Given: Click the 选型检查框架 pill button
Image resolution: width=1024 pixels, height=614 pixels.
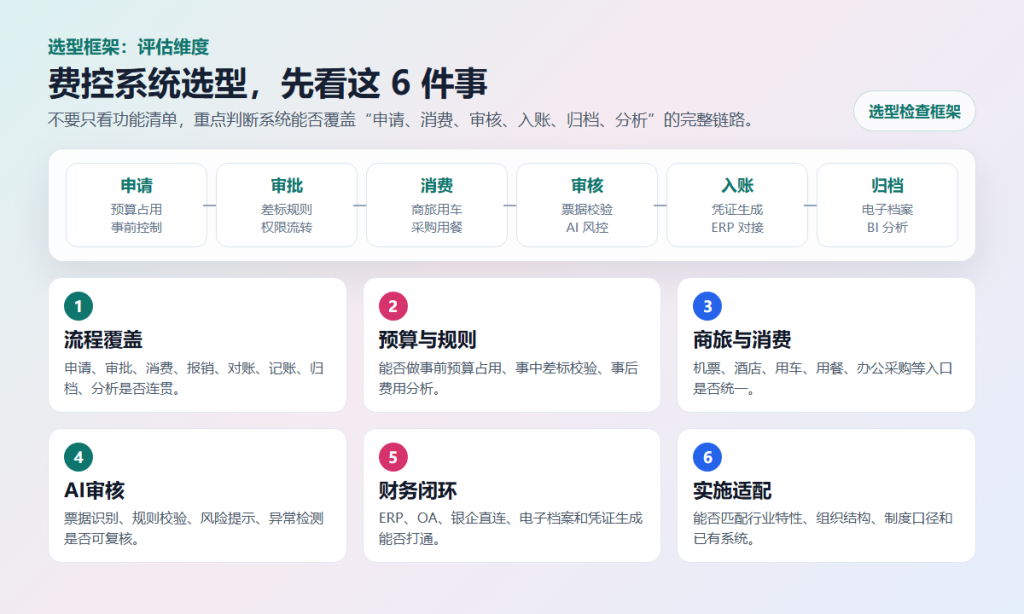Looking at the screenshot, I should click(x=914, y=111).
